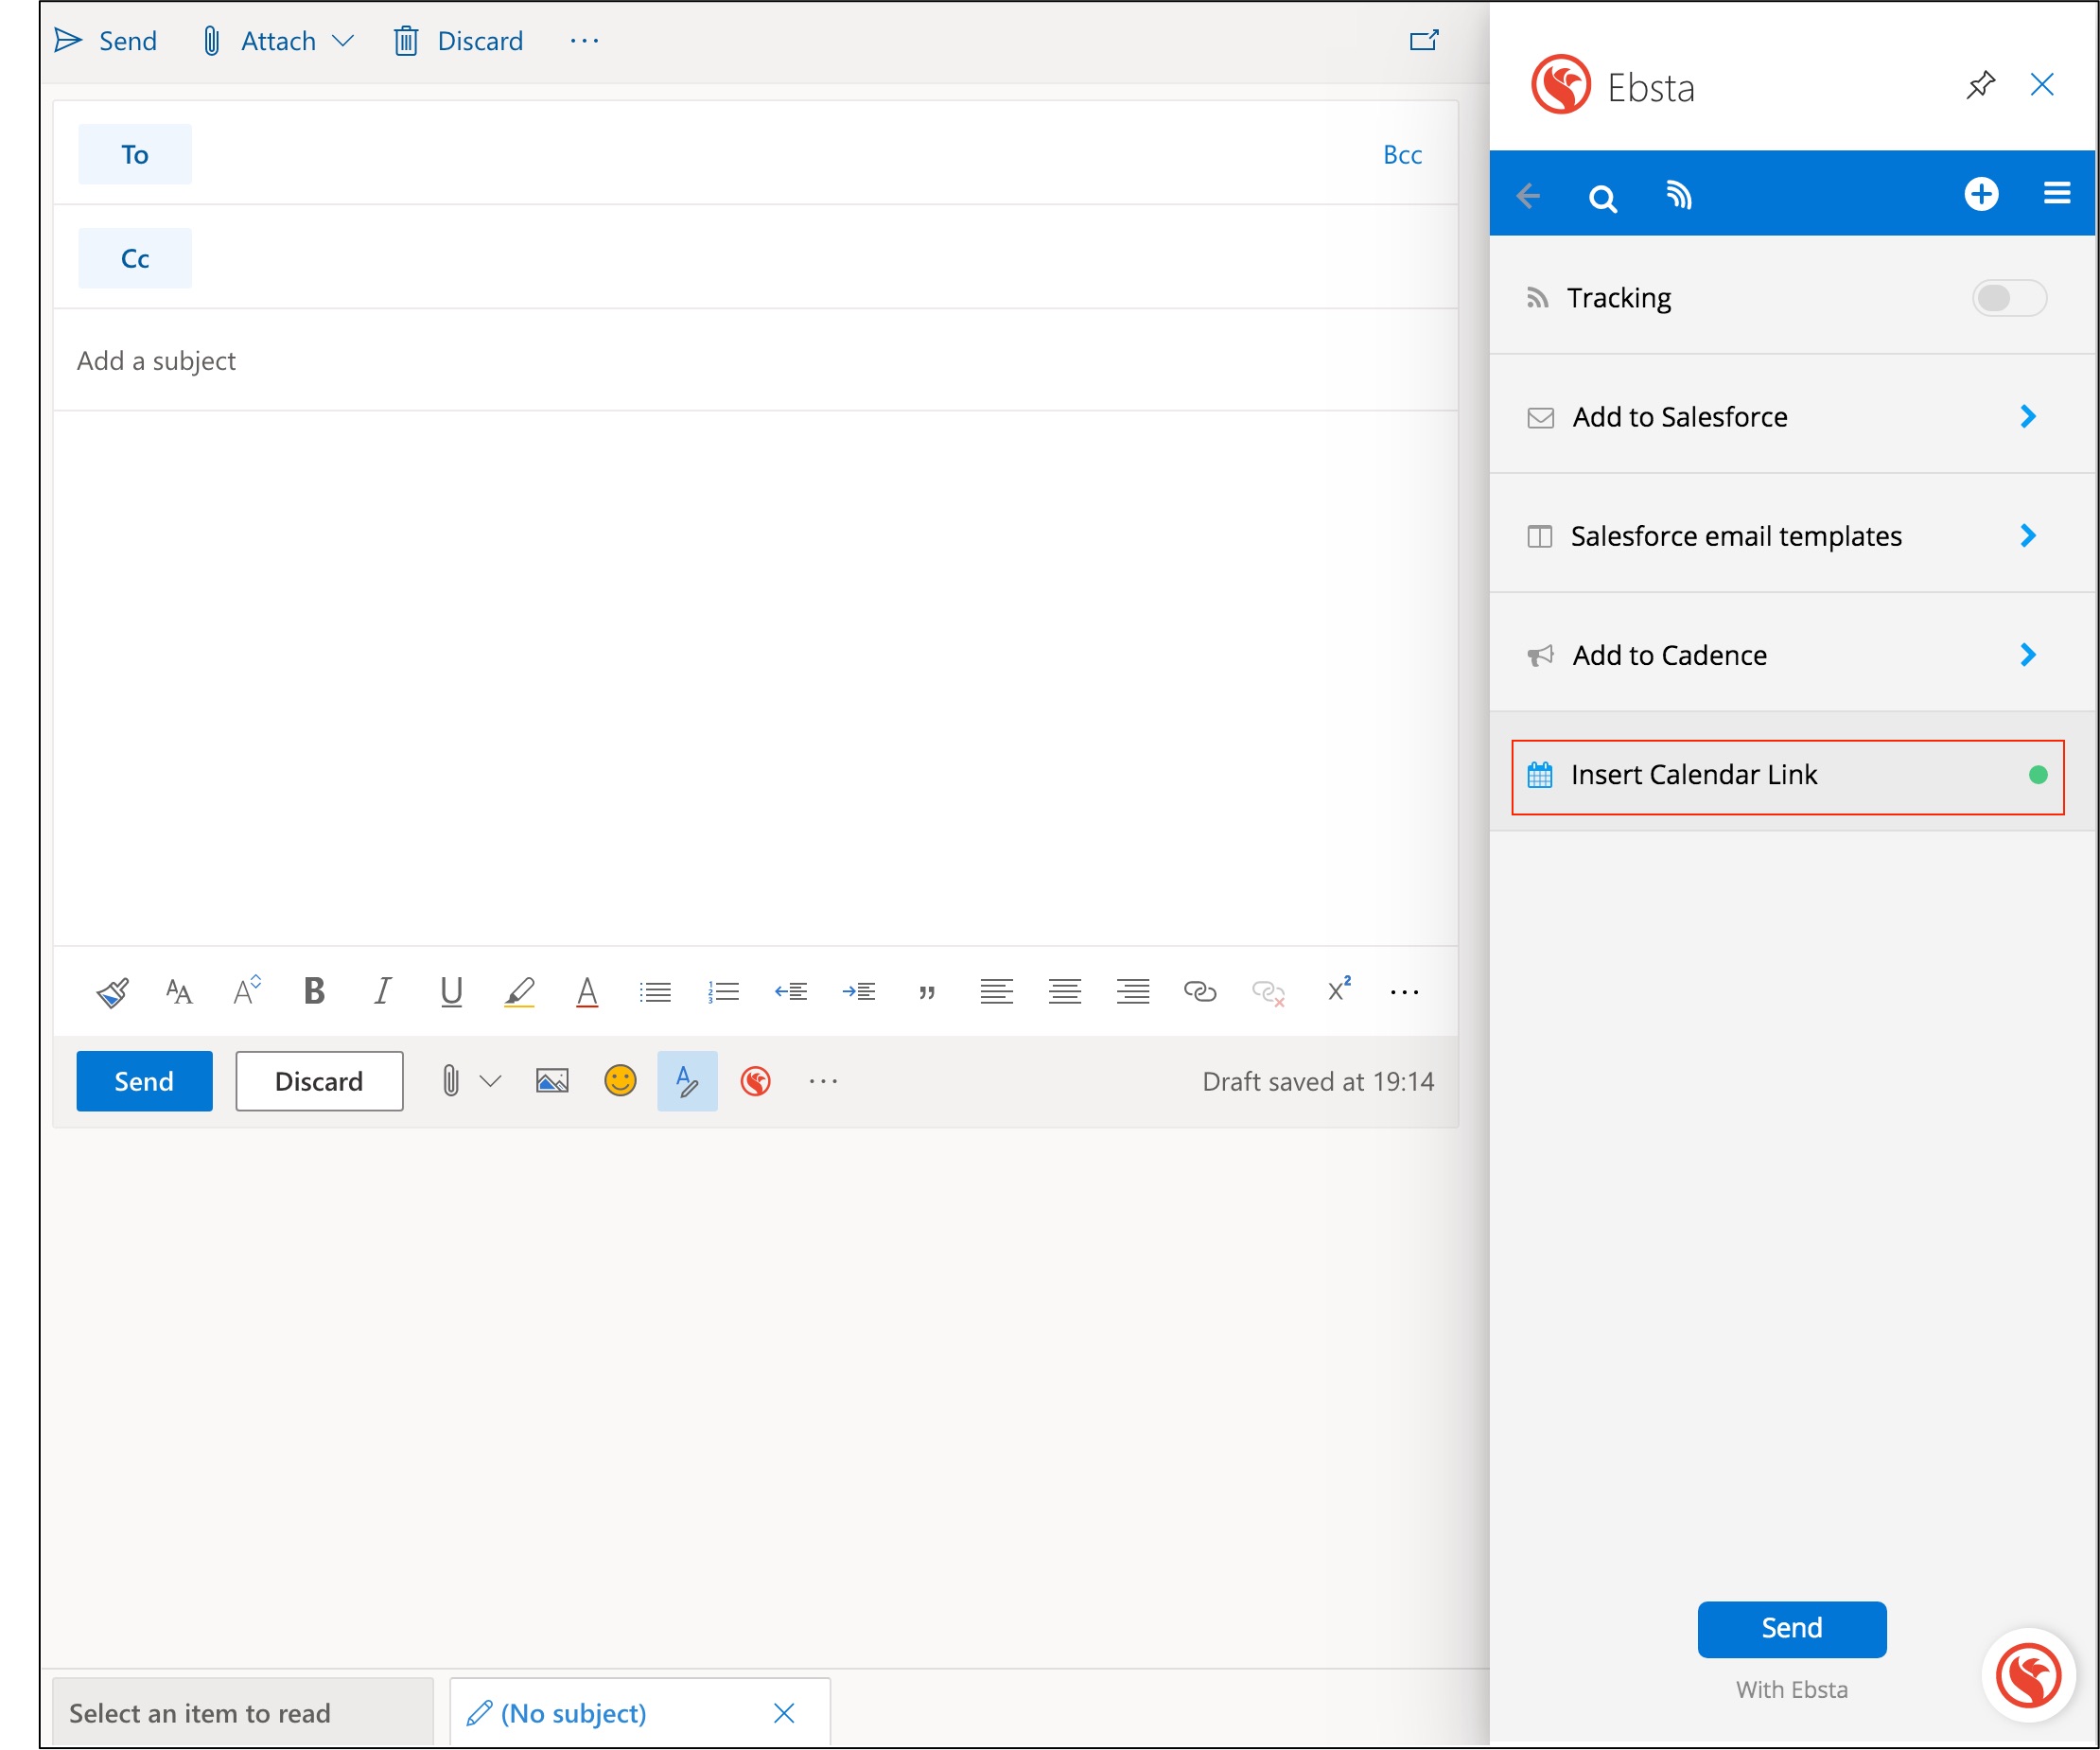The width and height of the screenshot is (2100, 1750).
Task: Click the Send With Ebsta button
Action: pyautogui.click(x=1791, y=1628)
